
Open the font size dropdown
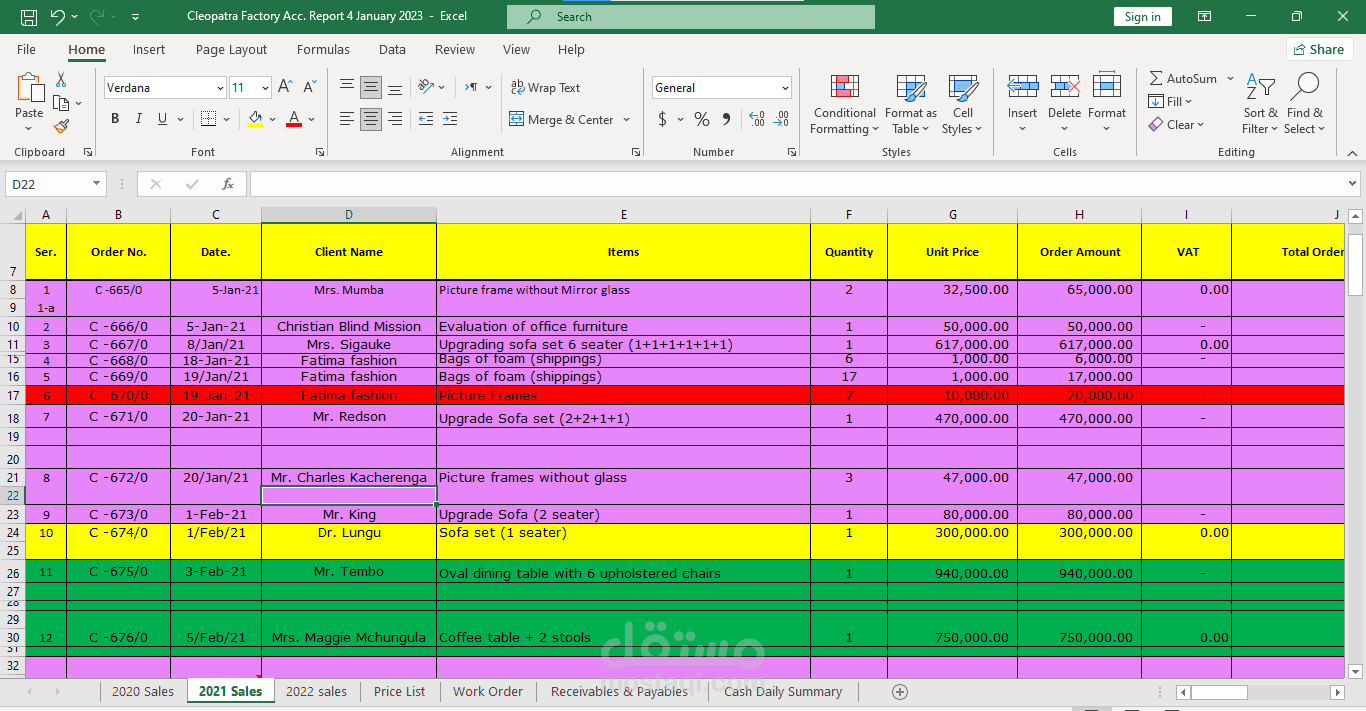coord(264,88)
